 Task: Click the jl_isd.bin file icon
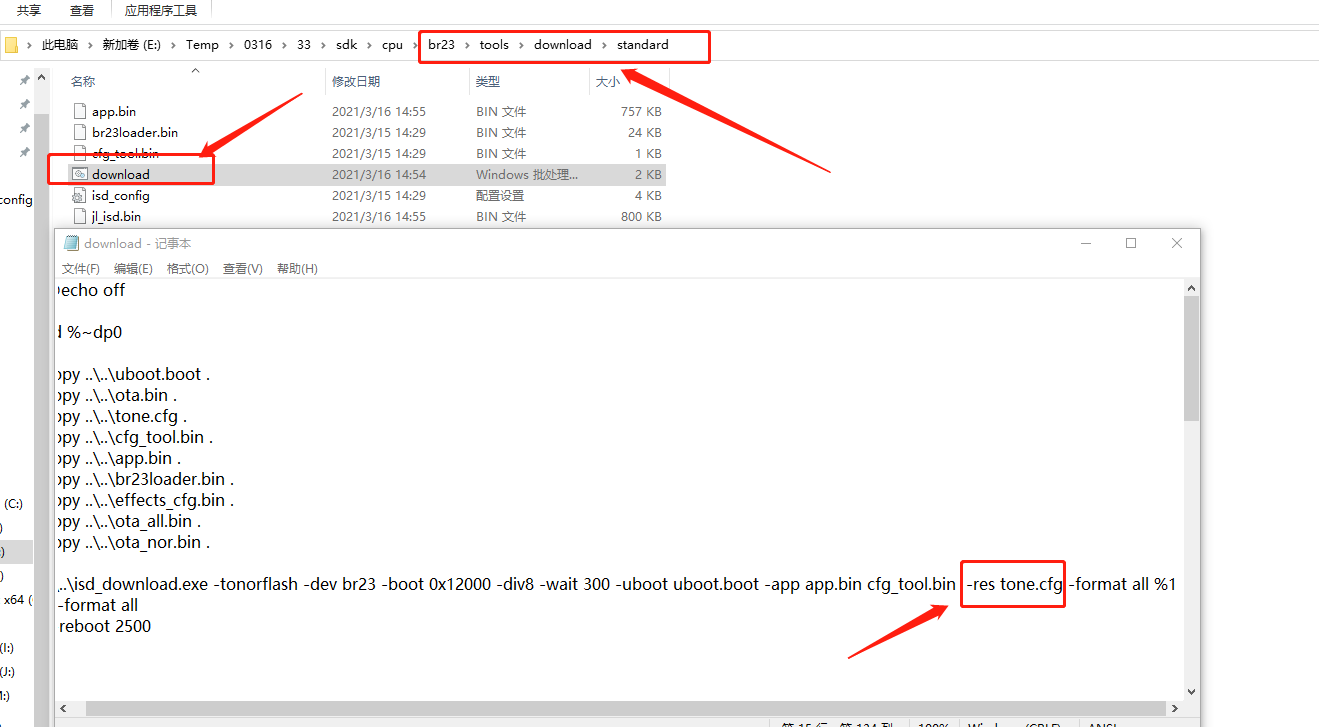(80, 216)
